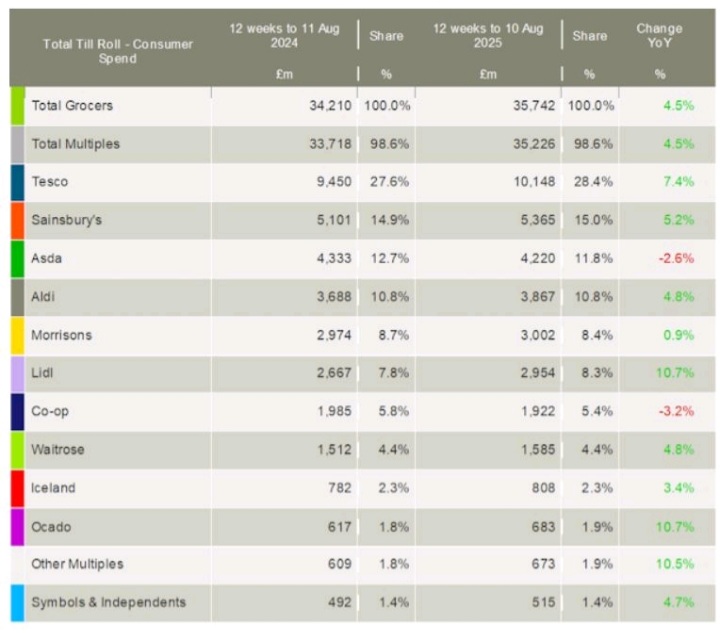Click the Symbols & Independents blue swatch
The height and width of the screenshot is (633, 720).
point(17,602)
